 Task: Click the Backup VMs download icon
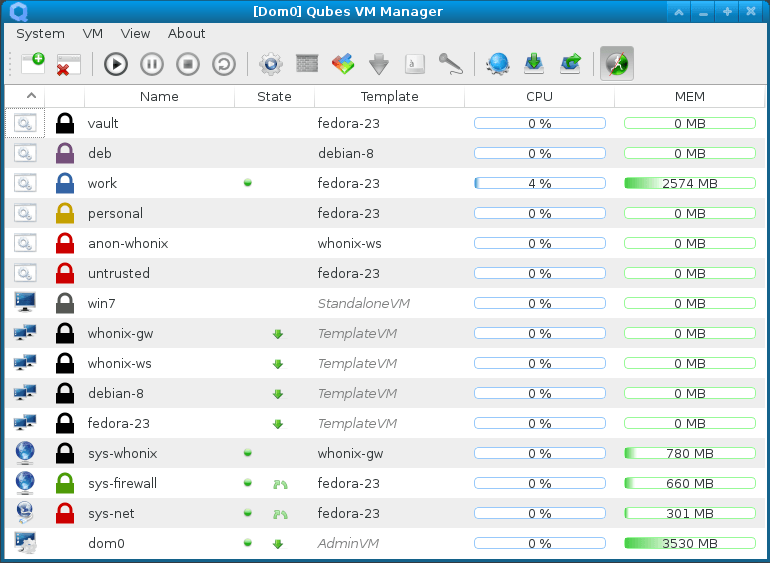coord(534,64)
